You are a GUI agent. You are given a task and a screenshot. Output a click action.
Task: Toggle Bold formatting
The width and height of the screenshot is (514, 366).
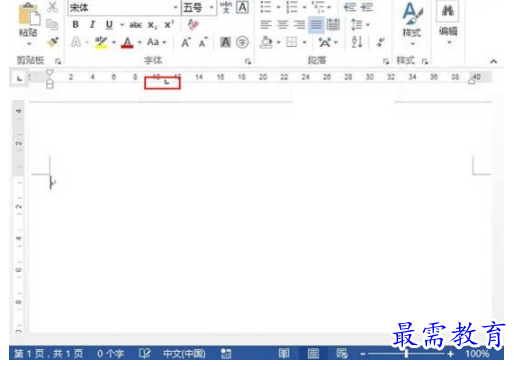(x=76, y=25)
